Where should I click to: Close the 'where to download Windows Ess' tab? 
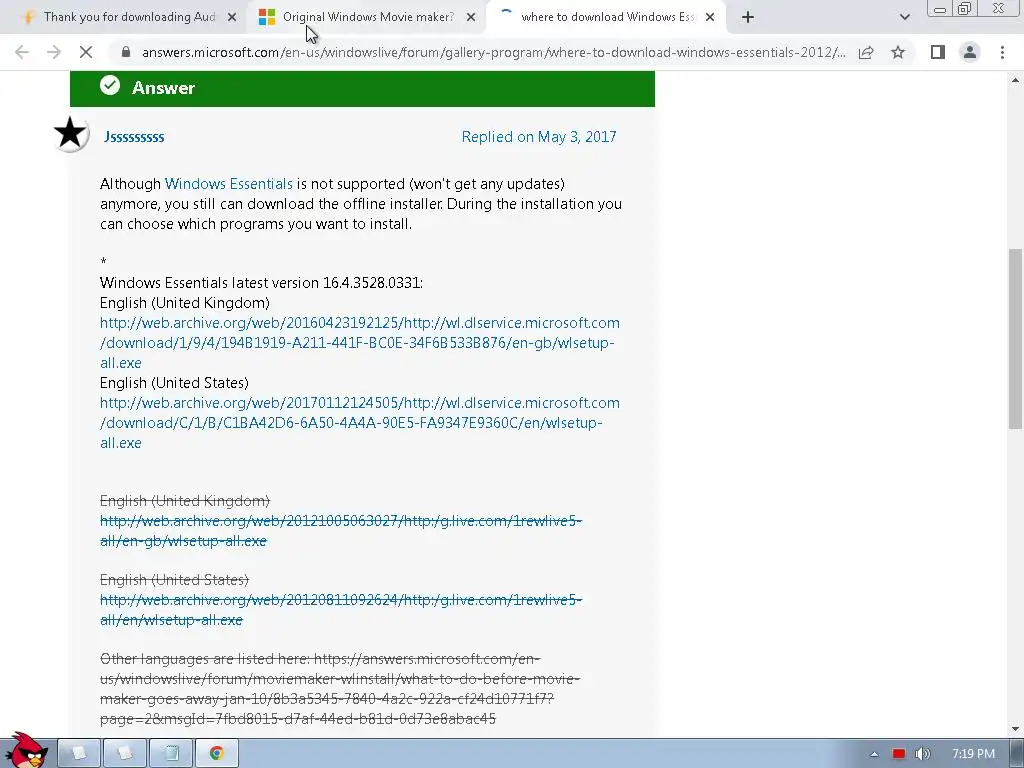pos(710,18)
